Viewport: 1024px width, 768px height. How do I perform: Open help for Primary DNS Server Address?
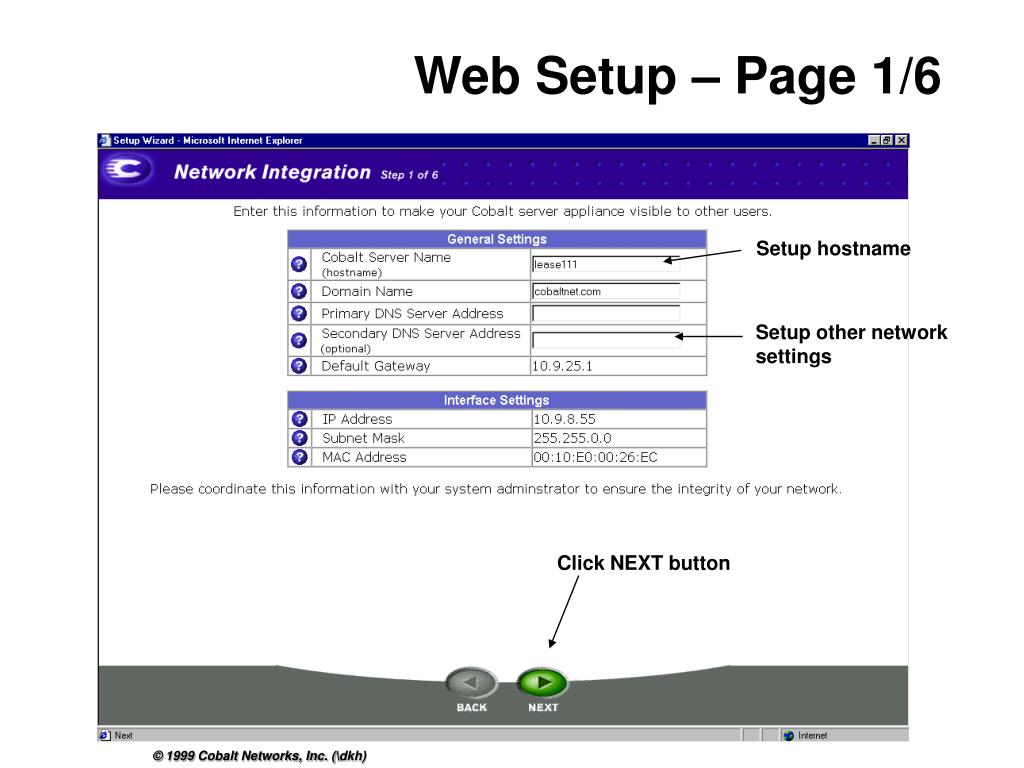(298, 313)
